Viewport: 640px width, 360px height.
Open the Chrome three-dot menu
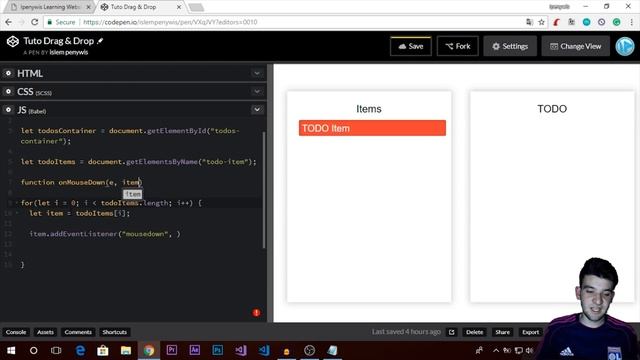coord(631,22)
